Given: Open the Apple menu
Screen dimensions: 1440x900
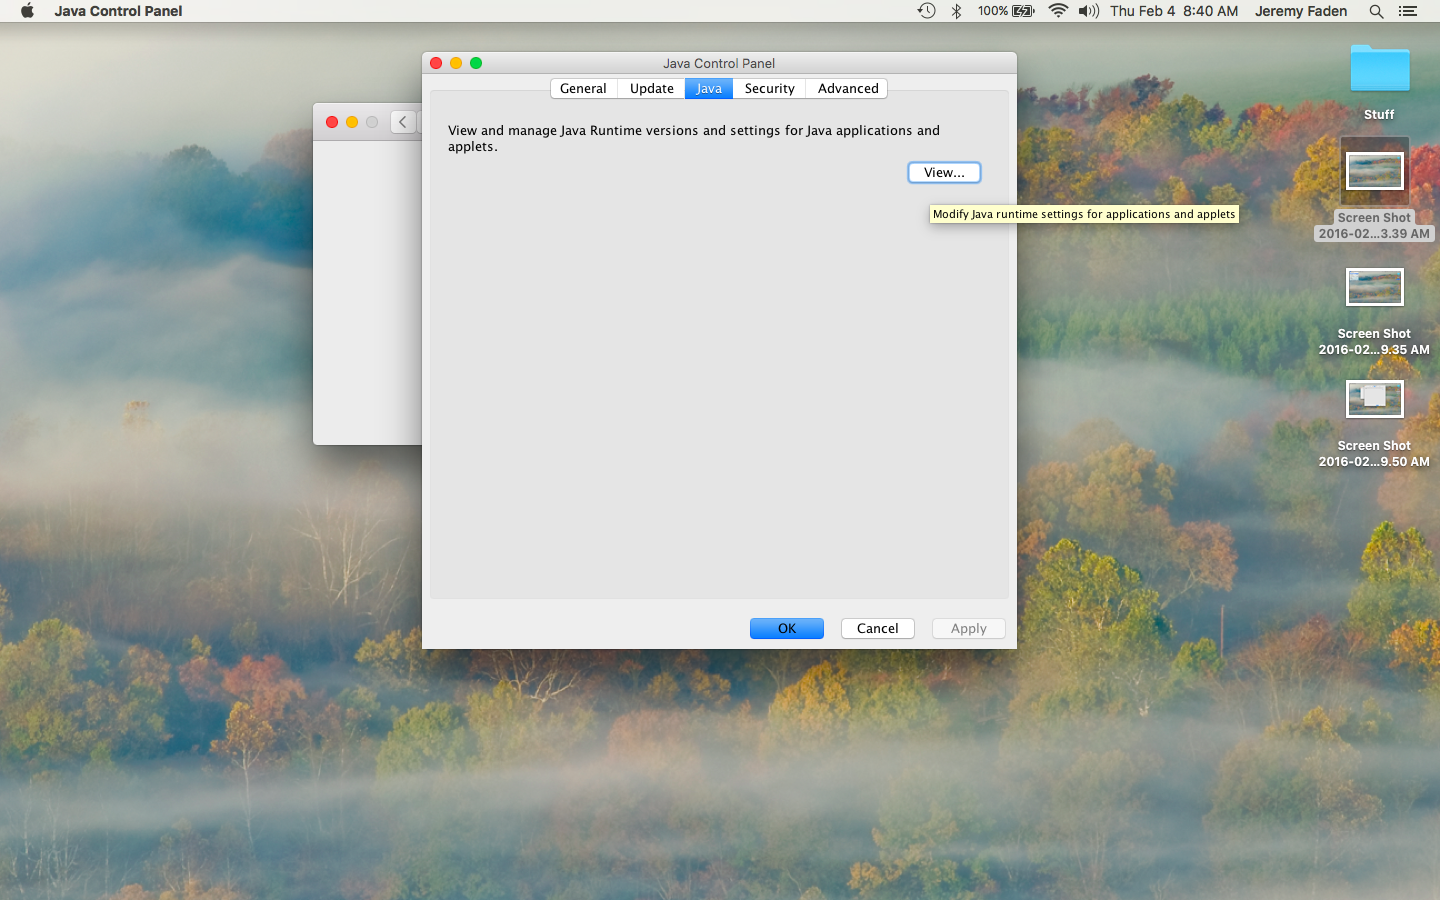Looking at the screenshot, I should (27, 11).
